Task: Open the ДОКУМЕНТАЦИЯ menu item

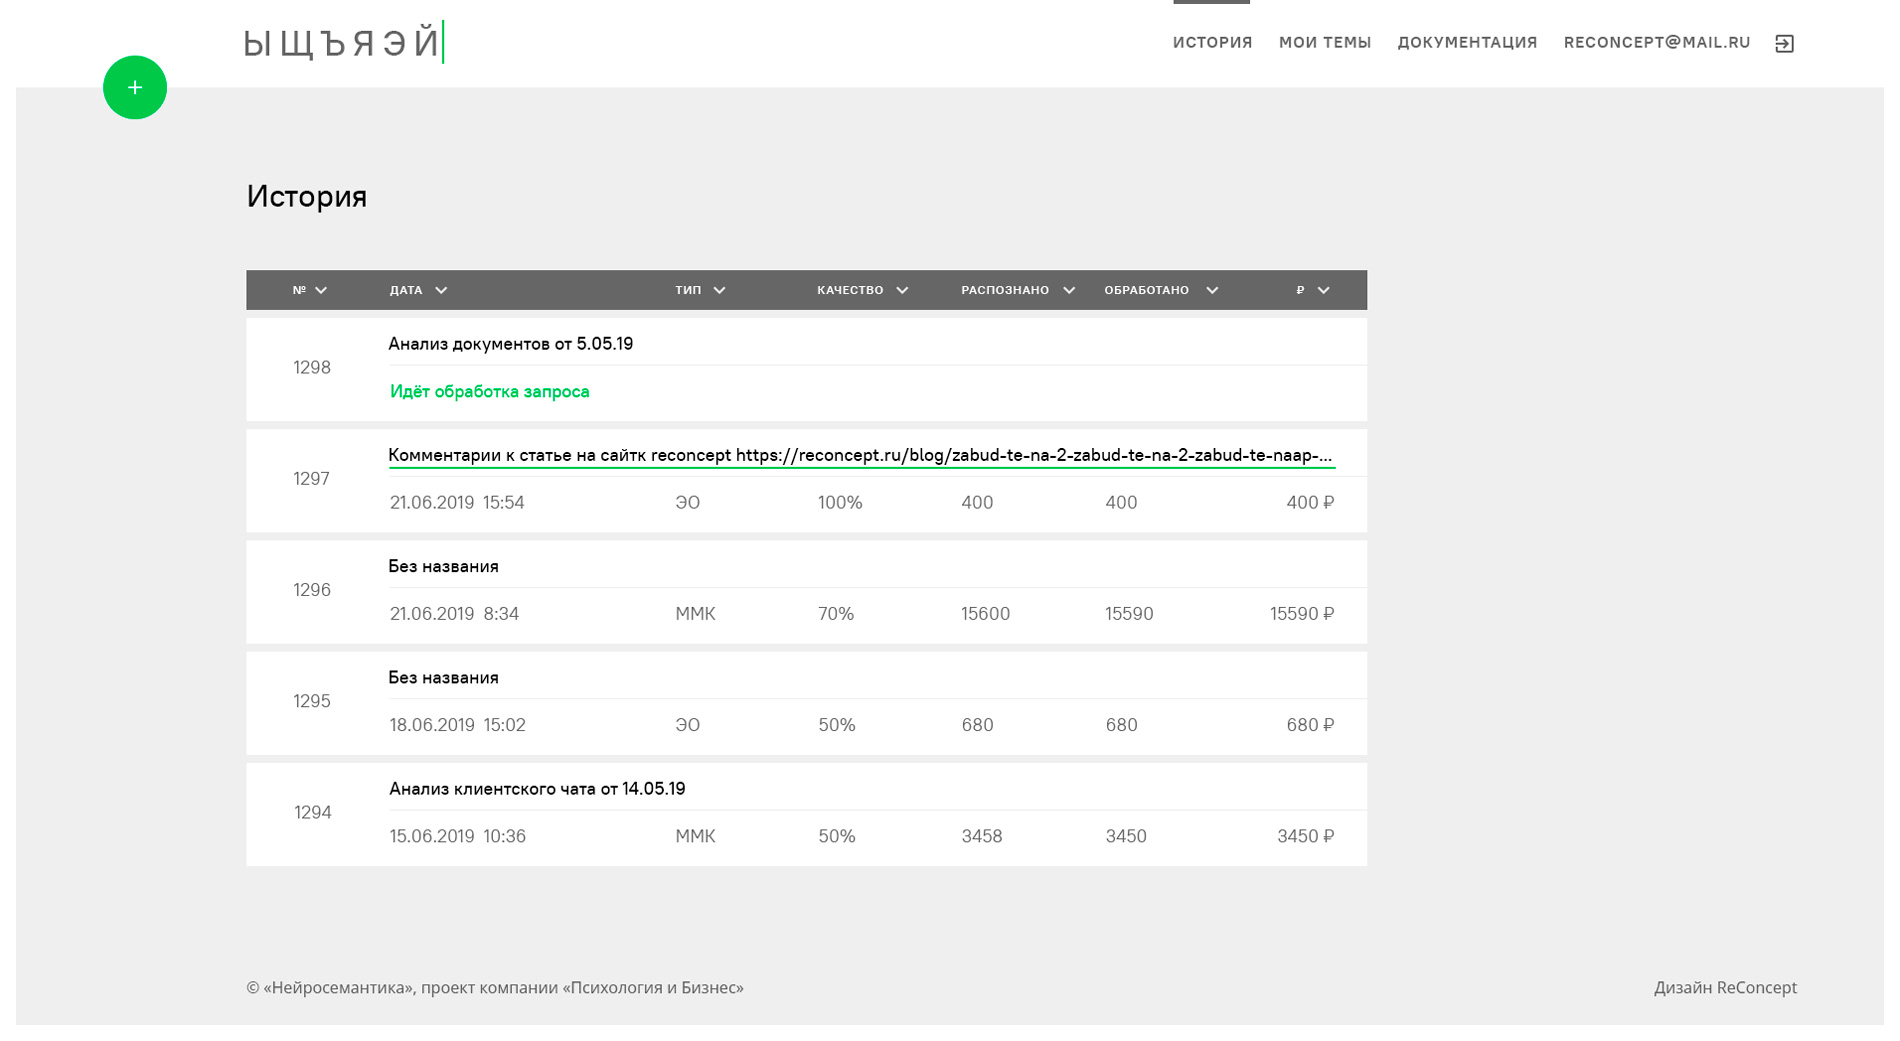Action: point(1467,43)
